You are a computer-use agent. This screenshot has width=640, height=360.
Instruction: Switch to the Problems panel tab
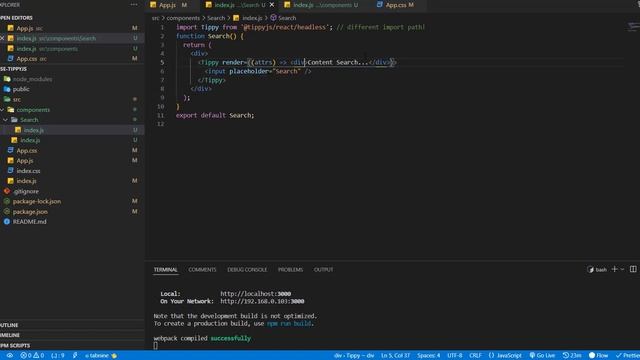click(x=290, y=269)
